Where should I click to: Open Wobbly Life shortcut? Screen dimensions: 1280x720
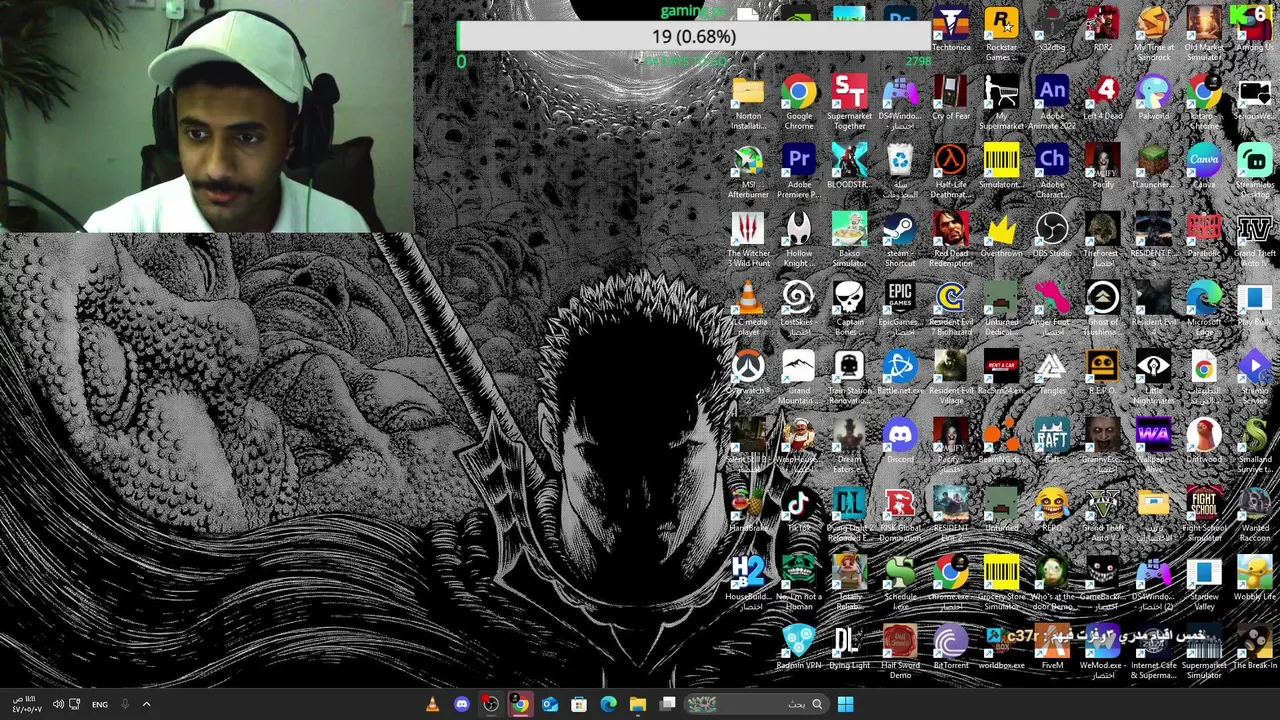1255,579
